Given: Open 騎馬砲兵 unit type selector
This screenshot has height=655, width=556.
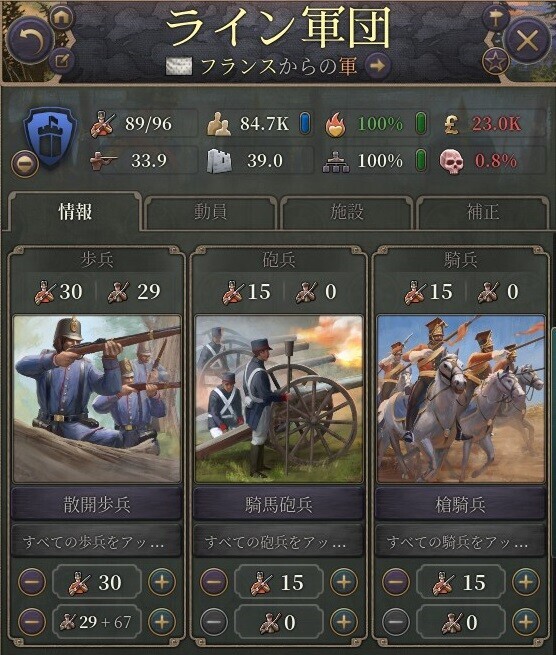Looking at the screenshot, I should (279, 504).
